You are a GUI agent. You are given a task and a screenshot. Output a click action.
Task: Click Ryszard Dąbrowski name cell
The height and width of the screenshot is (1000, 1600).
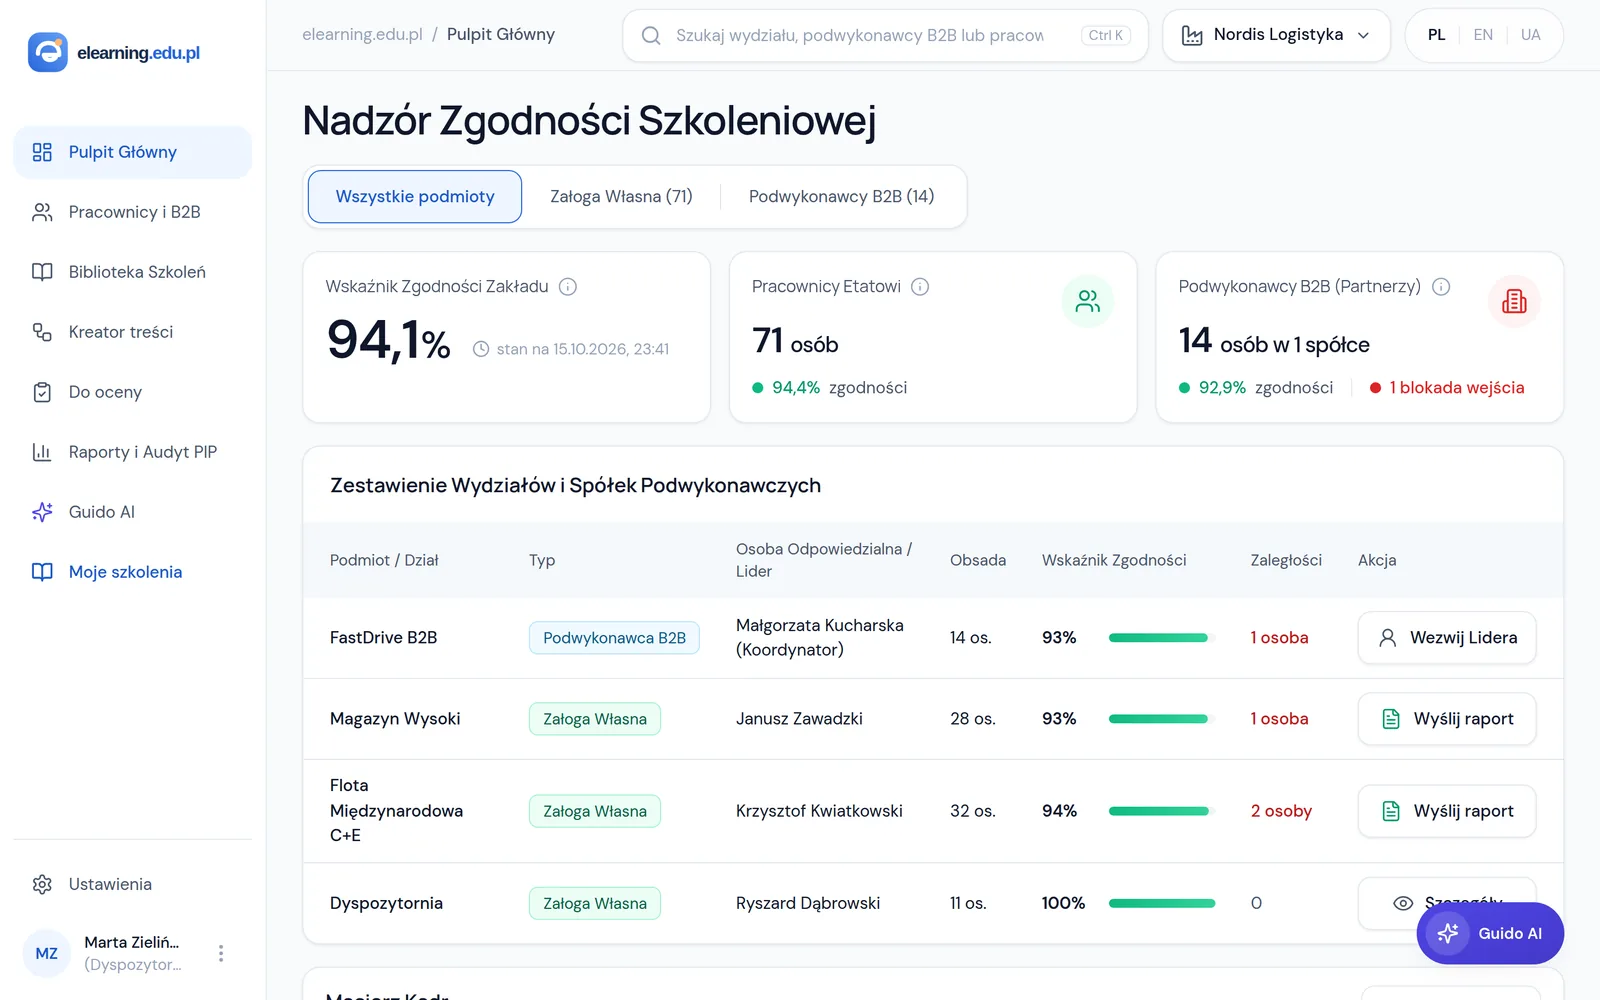pos(808,903)
